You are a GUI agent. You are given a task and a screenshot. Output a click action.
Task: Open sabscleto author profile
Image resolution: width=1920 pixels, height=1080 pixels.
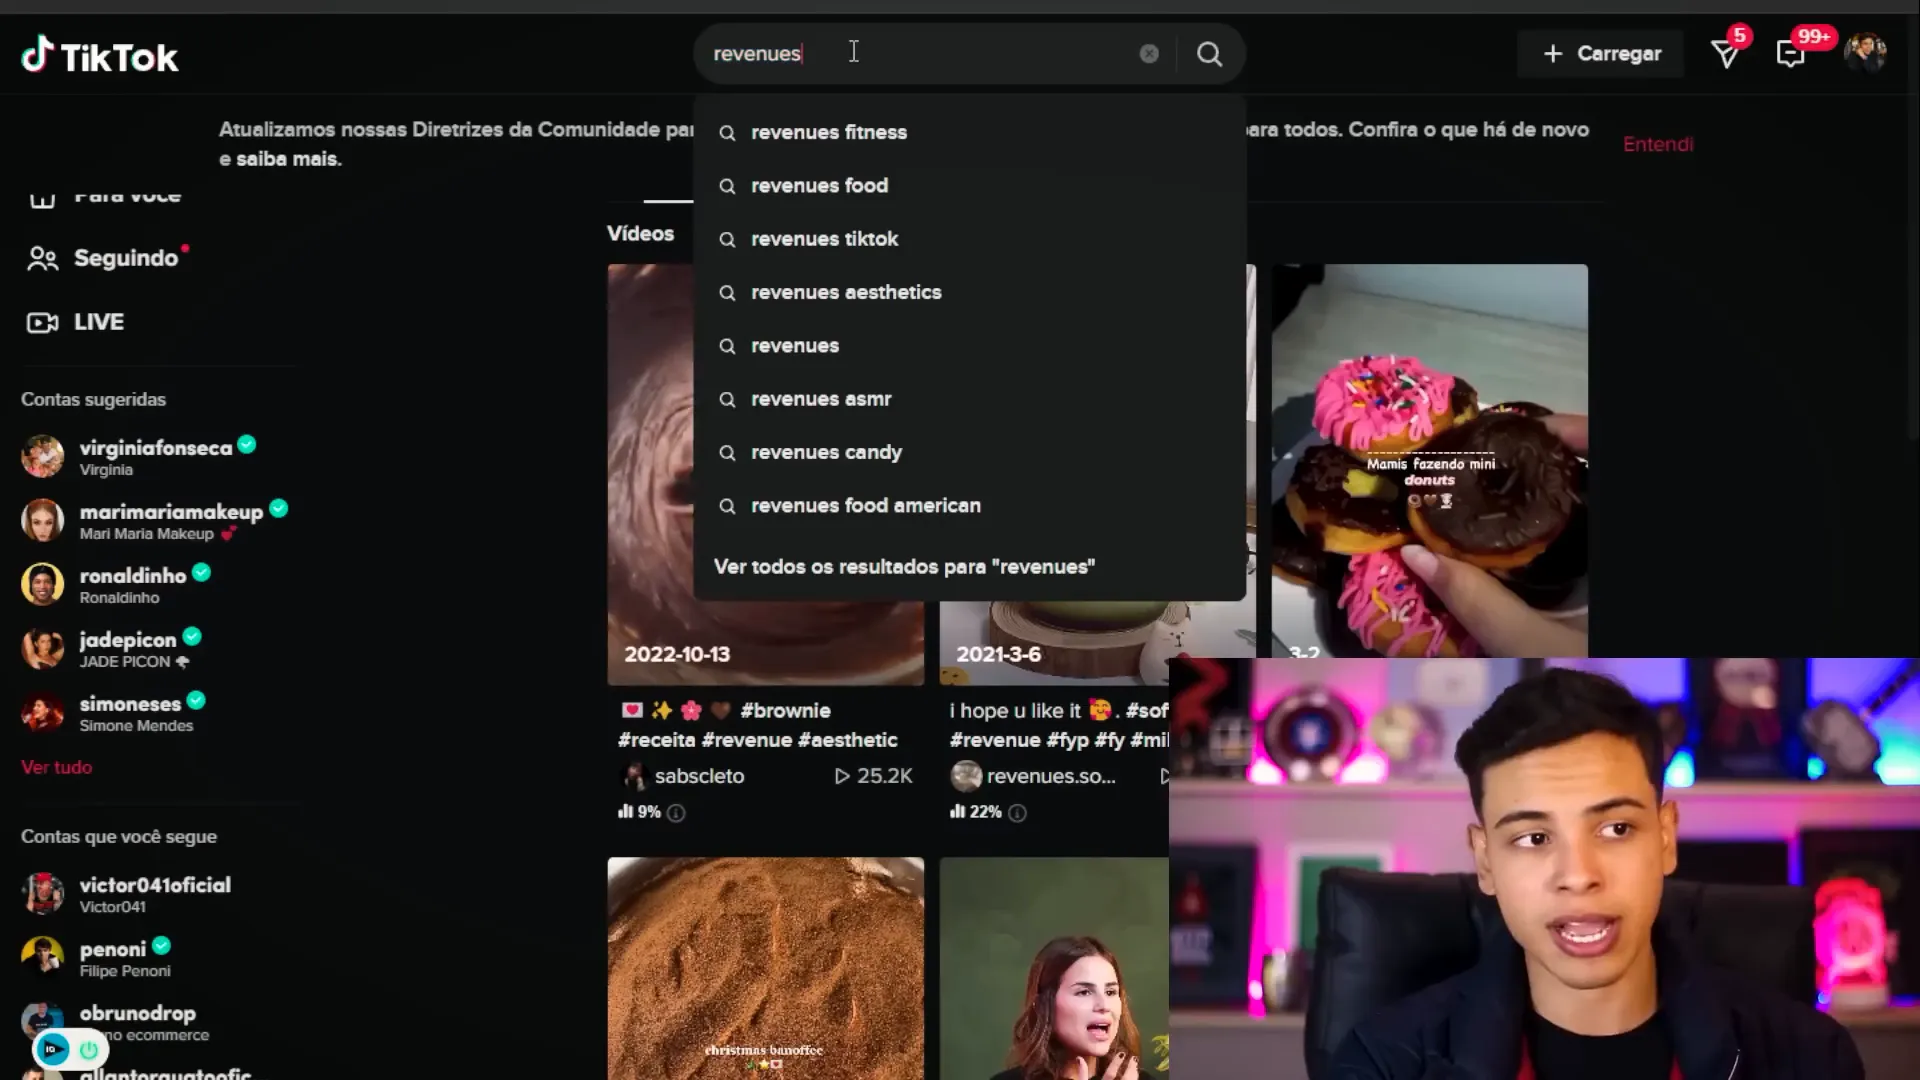[699, 776]
